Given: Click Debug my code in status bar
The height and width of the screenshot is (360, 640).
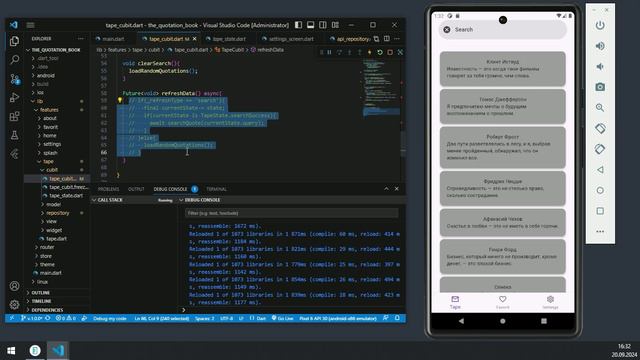Looking at the screenshot, I should click(110, 318).
